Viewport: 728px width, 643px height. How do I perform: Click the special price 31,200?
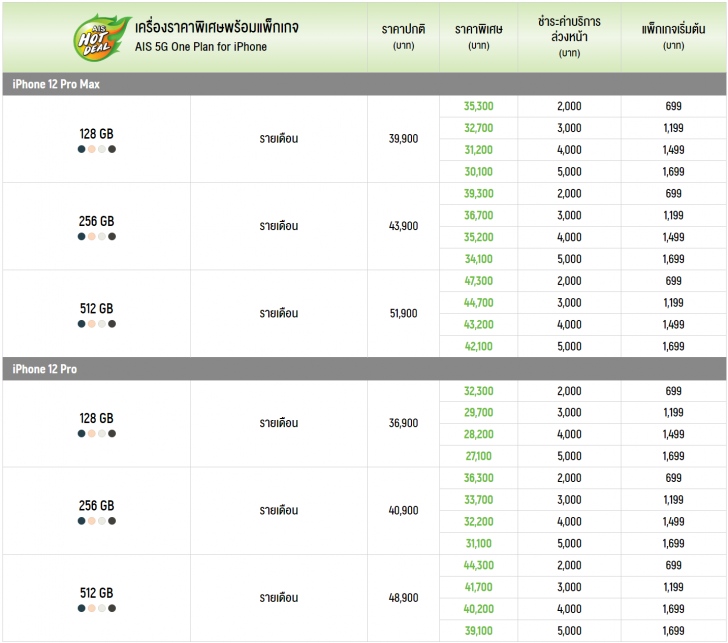click(479, 150)
